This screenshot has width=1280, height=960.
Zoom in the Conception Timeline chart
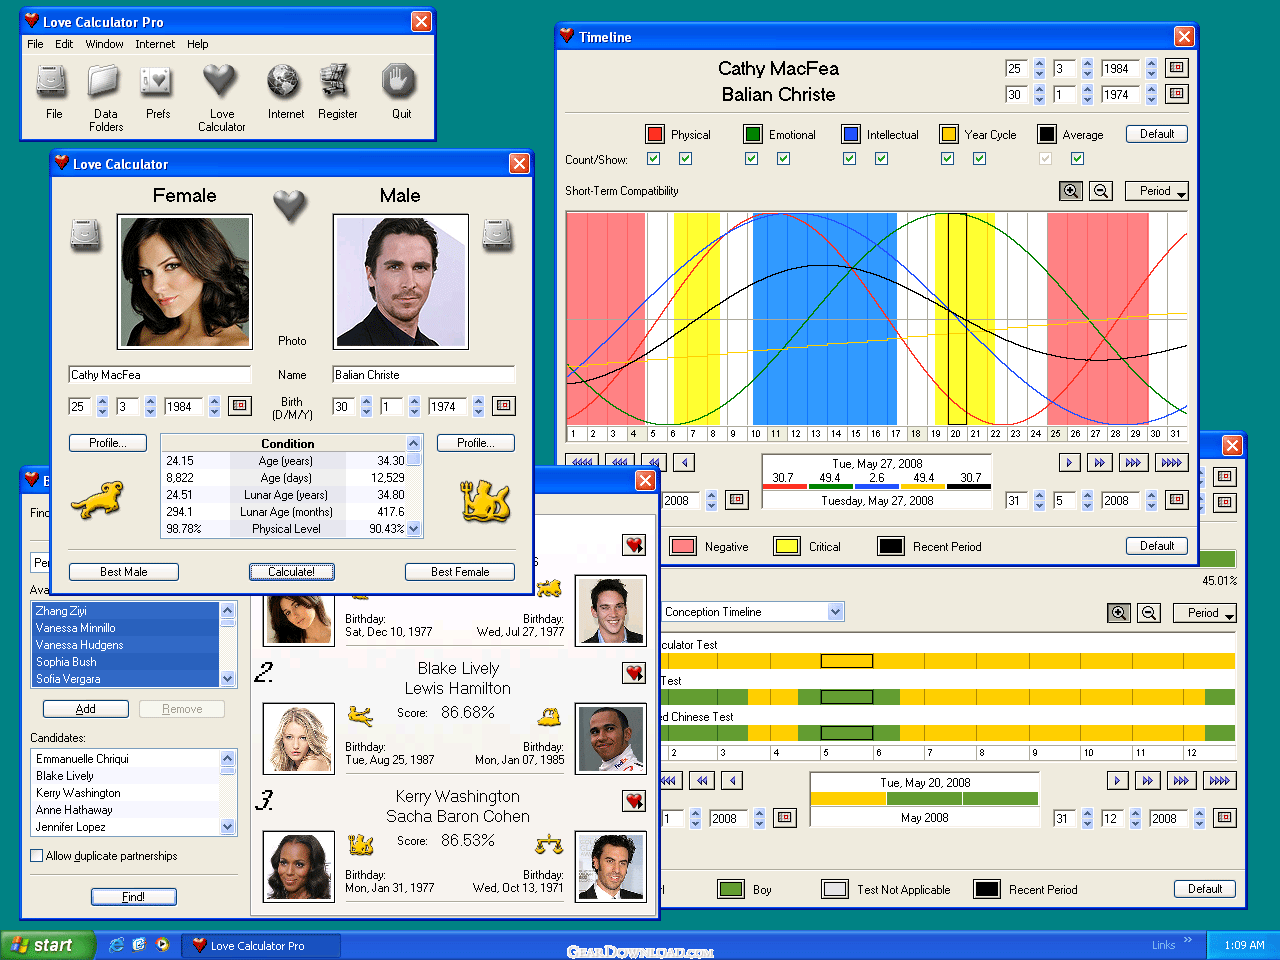coord(1119,613)
